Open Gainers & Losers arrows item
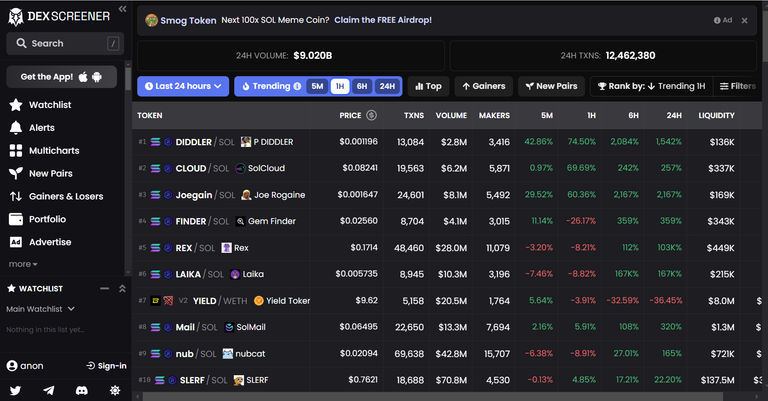 point(56,196)
